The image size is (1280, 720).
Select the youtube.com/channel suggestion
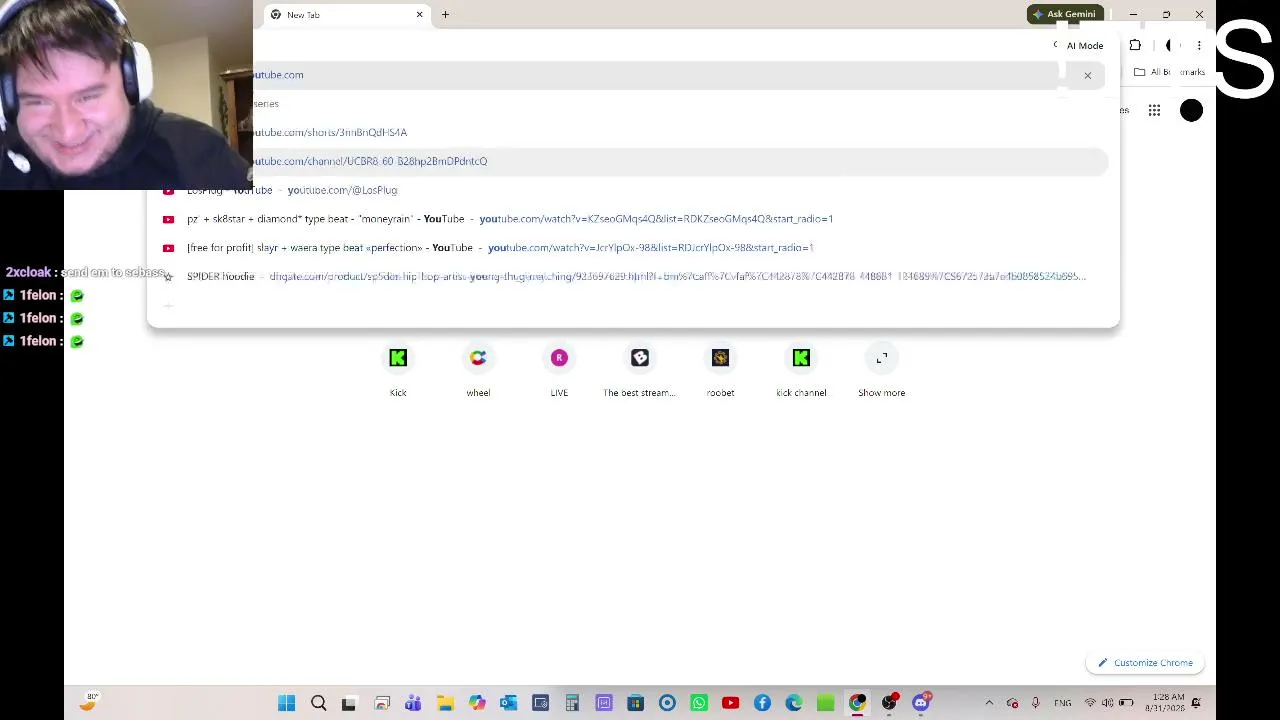pos(680,161)
